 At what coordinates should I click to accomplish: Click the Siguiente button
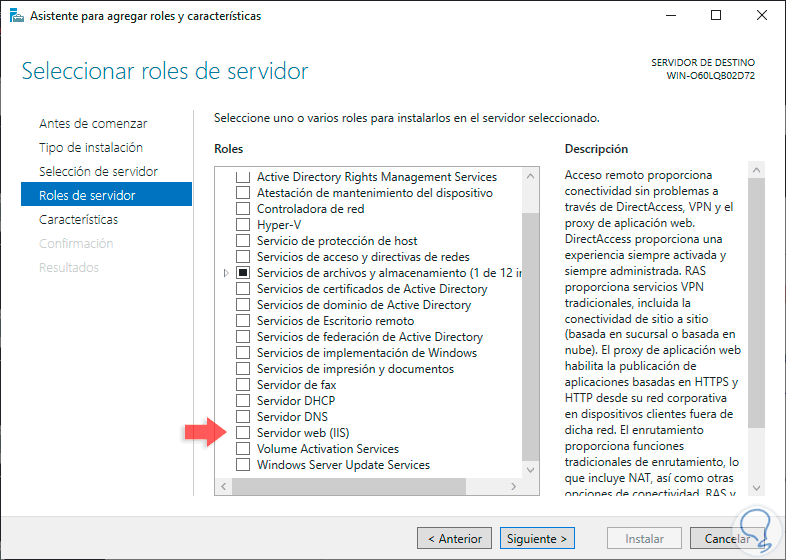[538, 538]
